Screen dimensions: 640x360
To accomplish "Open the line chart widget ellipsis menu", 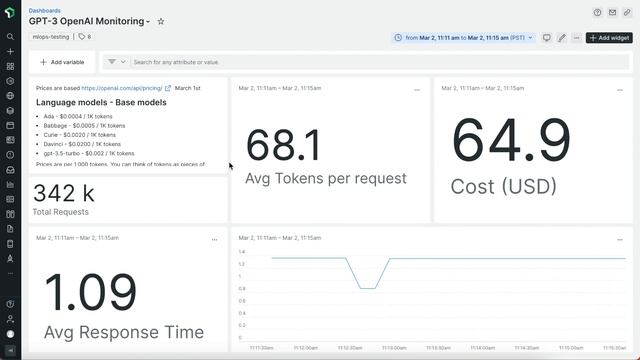I will 620,240.
